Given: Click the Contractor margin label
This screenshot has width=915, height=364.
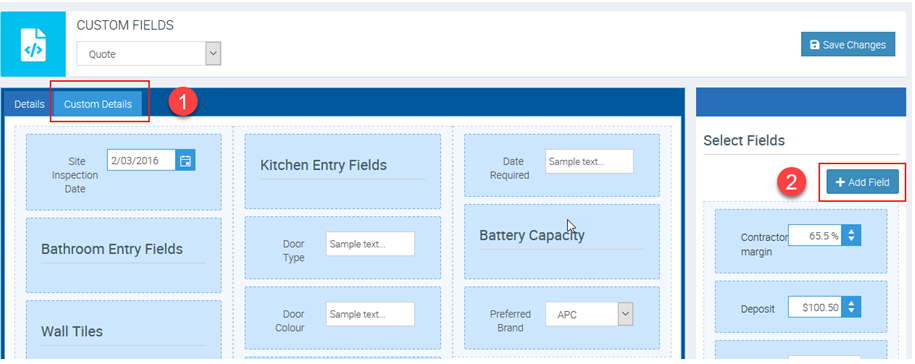Looking at the screenshot, I should (764, 245).
